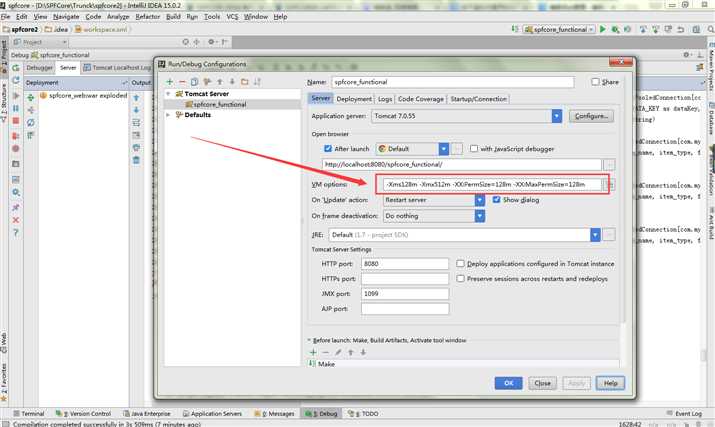
Task: Toggle the Share checkbox
Action: [596, 82]
